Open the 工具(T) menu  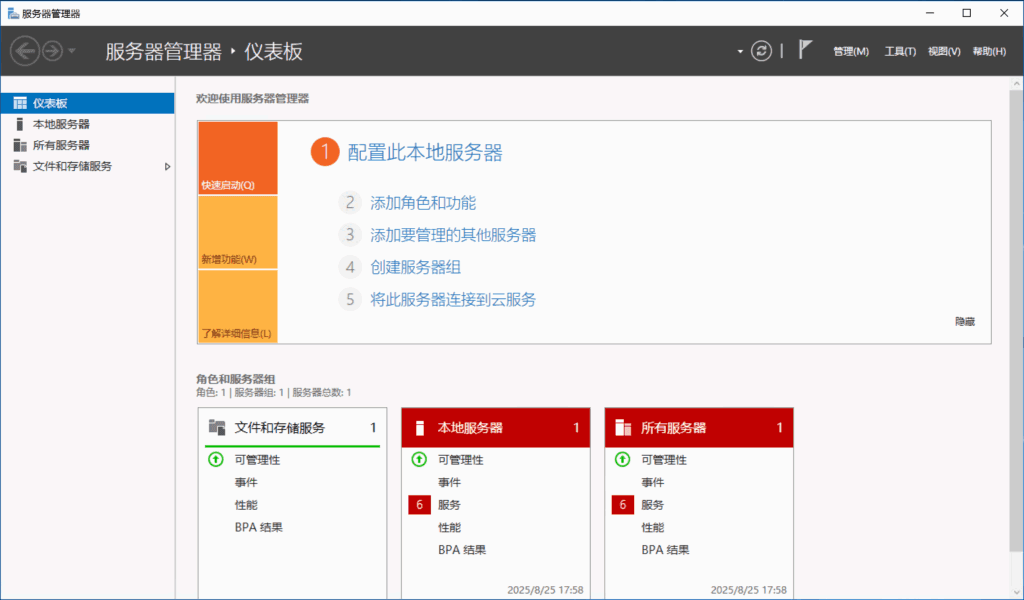pos(900,51)
